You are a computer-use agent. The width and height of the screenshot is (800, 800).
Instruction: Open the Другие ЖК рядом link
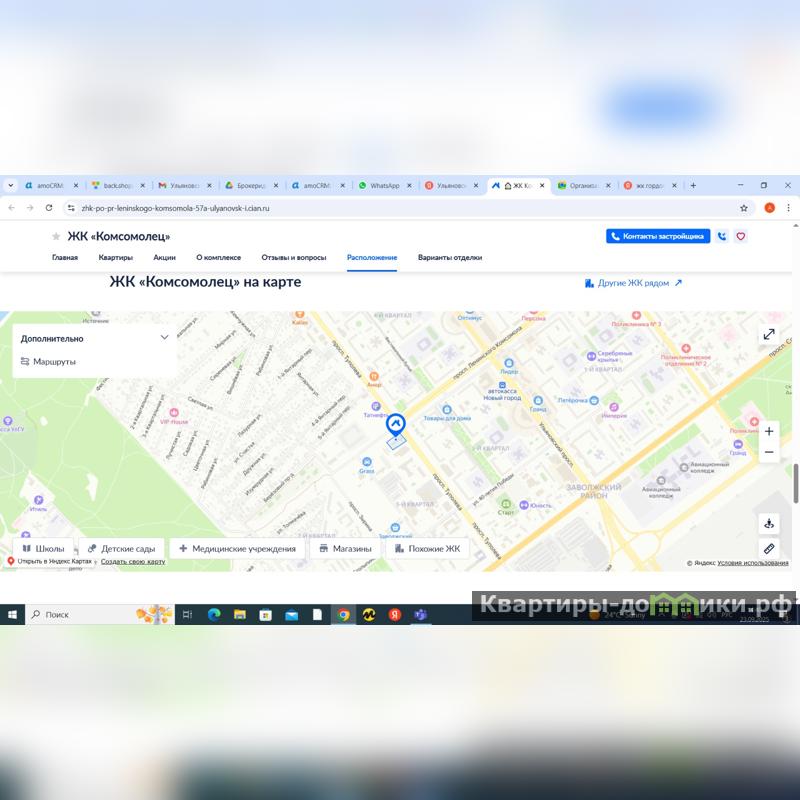tap(633, 283)
